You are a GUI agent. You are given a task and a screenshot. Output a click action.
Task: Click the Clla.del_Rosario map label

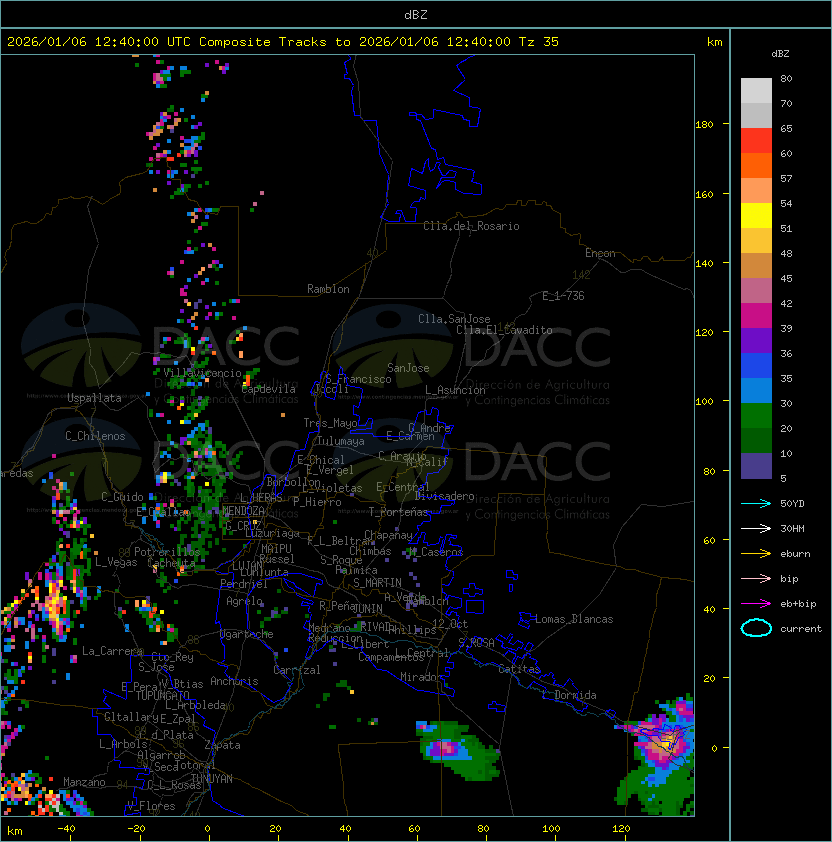point(471,226)
